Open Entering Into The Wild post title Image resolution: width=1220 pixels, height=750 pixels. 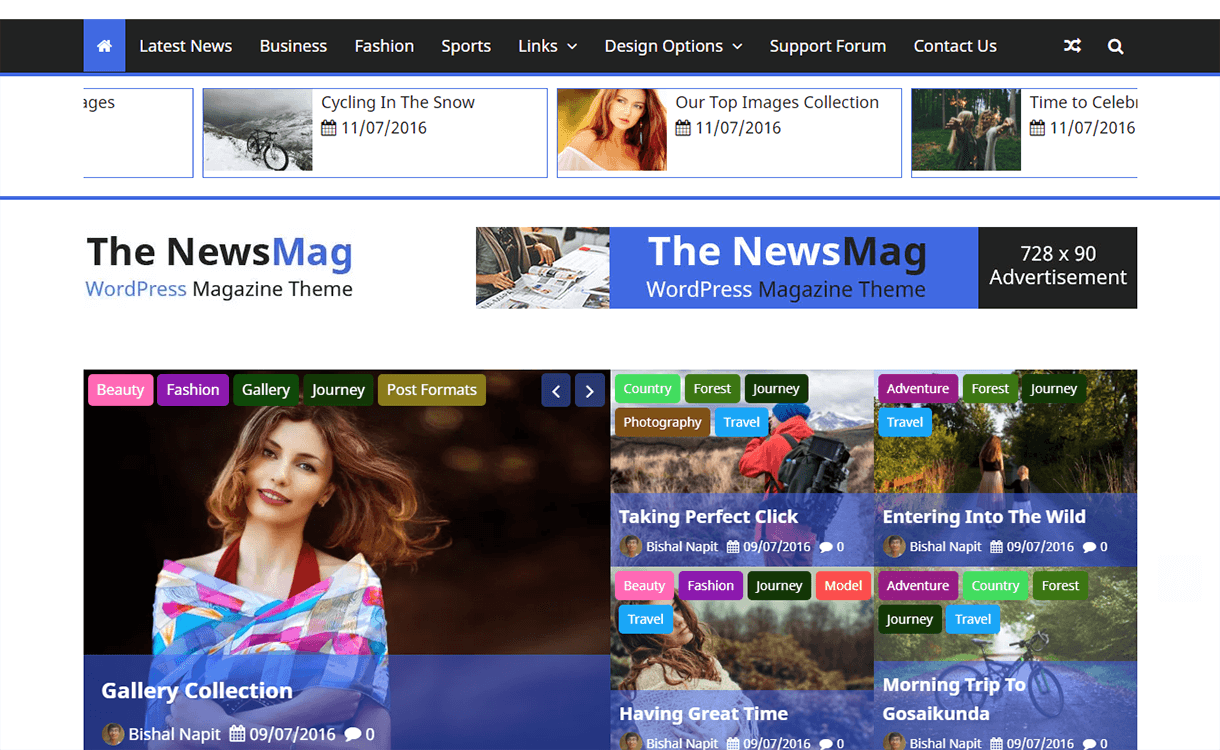984,517
